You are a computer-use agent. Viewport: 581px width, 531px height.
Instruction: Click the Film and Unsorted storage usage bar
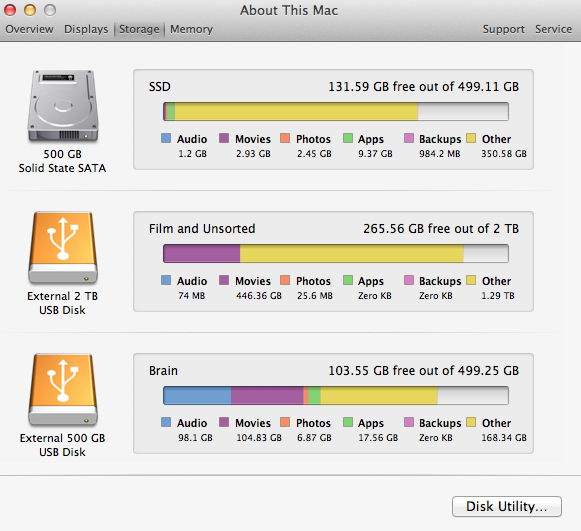[336, 253]
